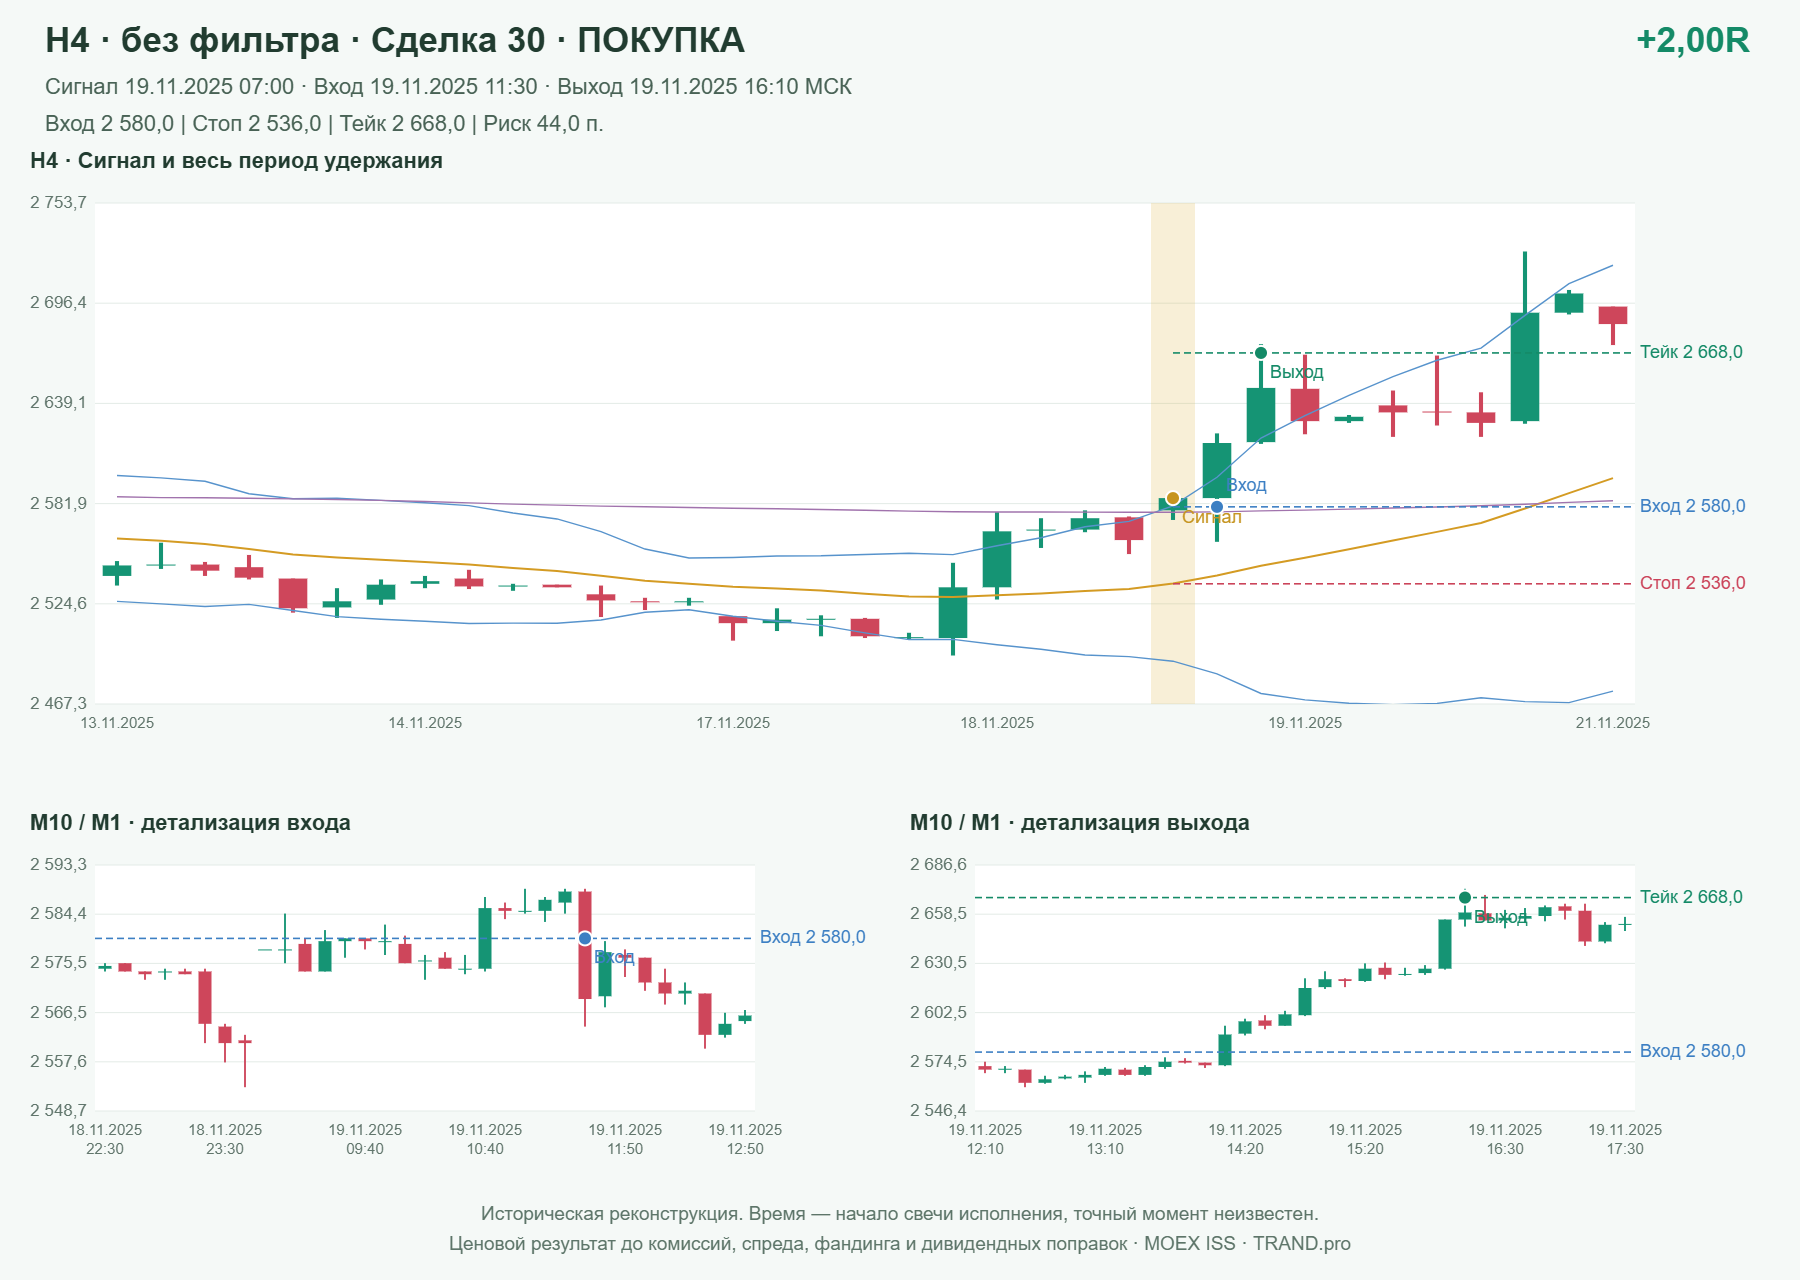Click the 2 467,3 price axis label
The image size is (1800, 1280).
click(58, 704)
